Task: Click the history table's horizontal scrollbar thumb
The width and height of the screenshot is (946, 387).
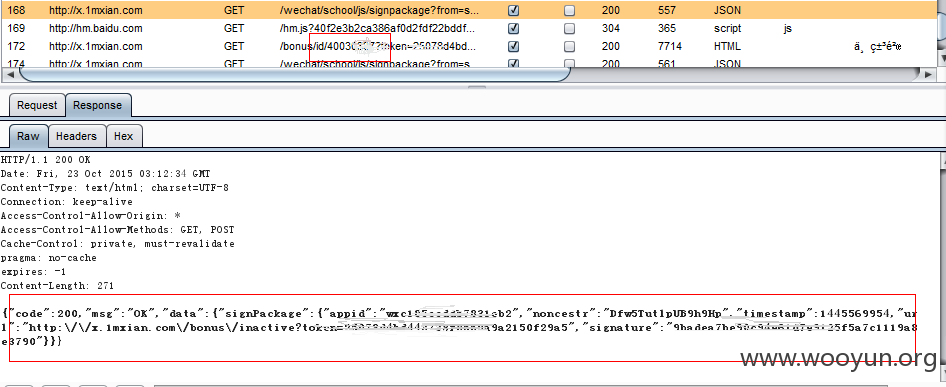Action: pos(294,74)
